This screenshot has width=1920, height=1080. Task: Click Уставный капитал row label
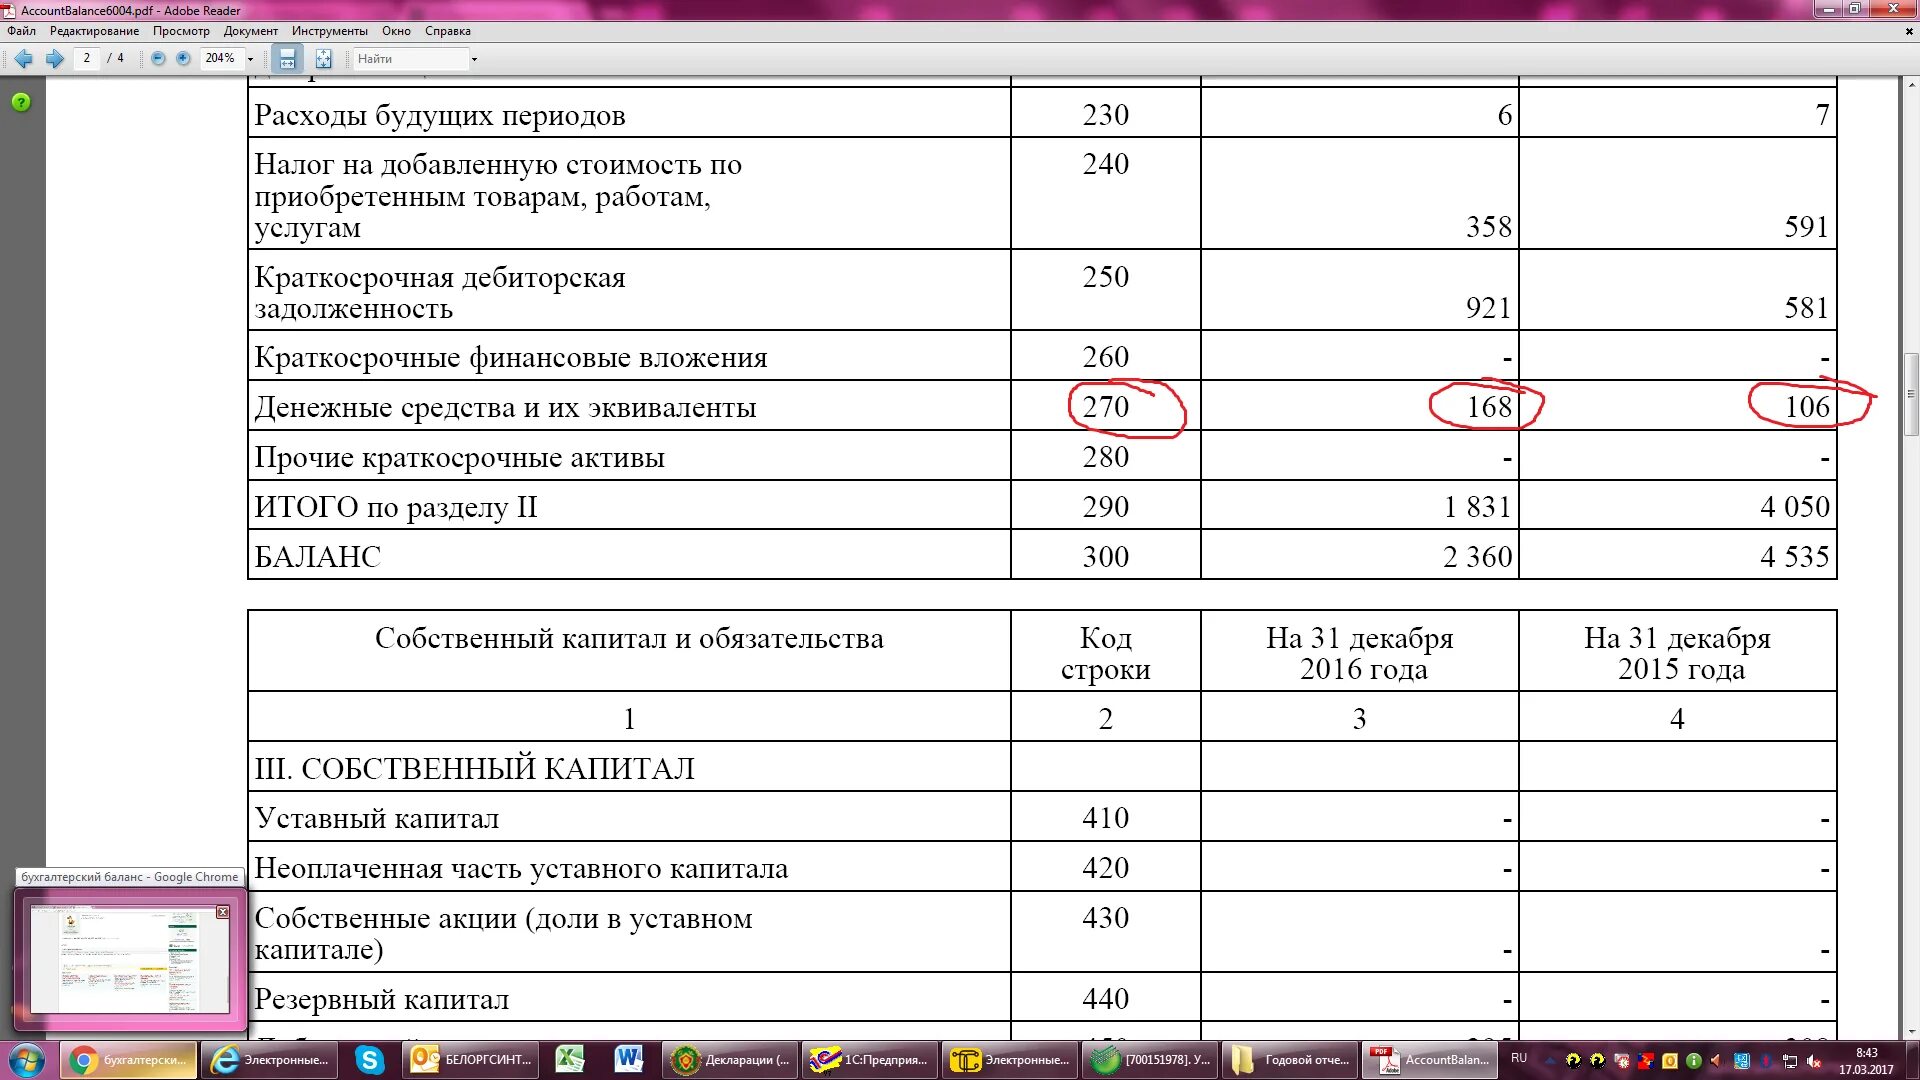point(376,819)
